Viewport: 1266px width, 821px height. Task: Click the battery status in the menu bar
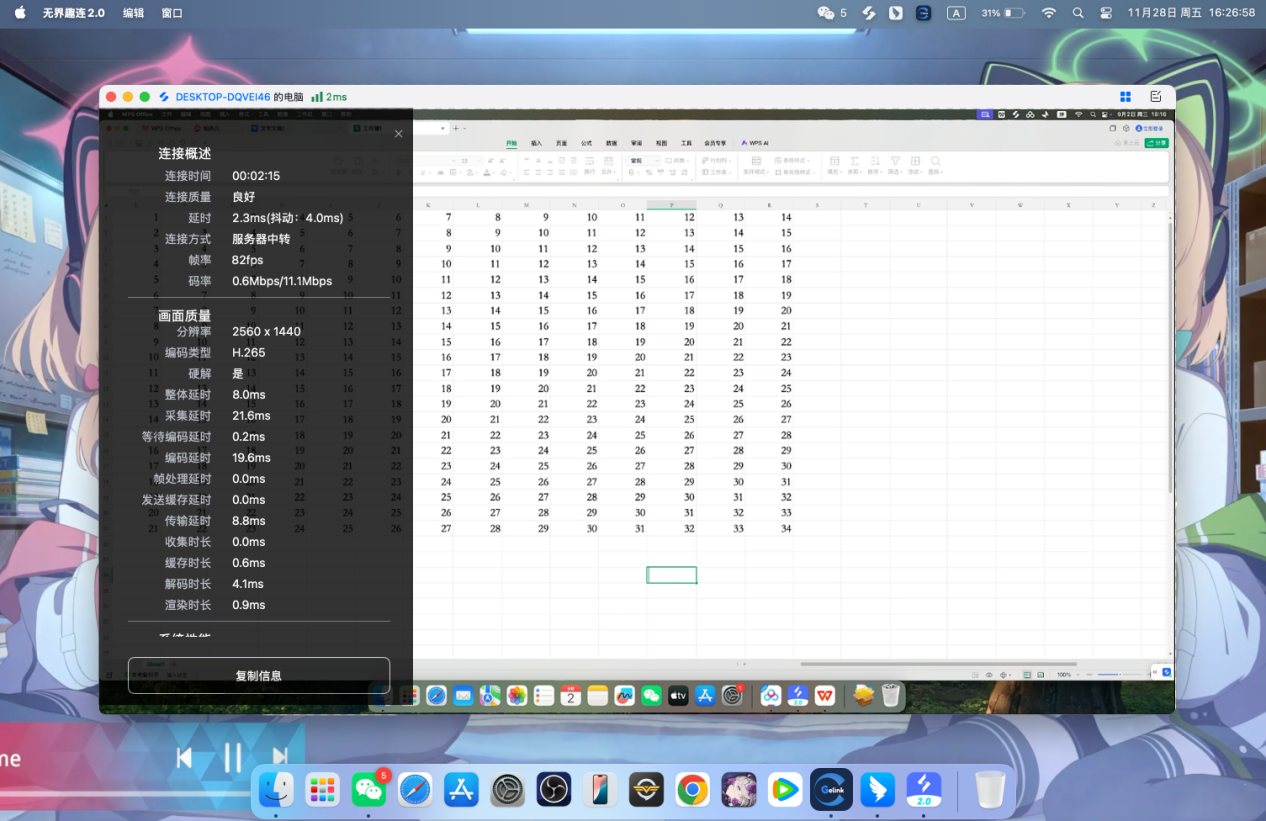tap(1003, 13)
